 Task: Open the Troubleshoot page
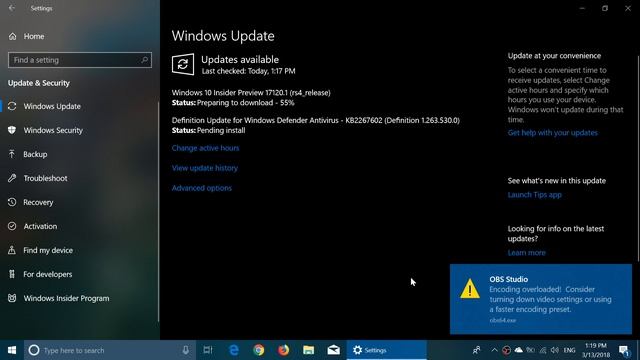(80, 178)
